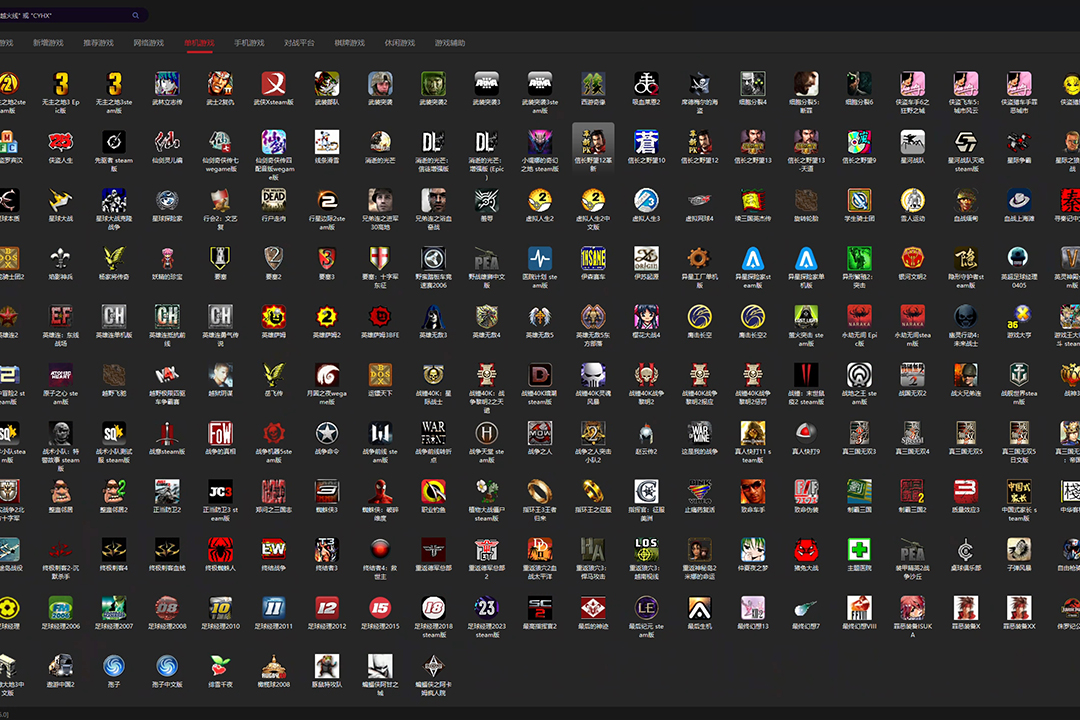1080x720 pixels.
Task: Open the 战国无双2 game icon
Action: [x=913, y=375]
